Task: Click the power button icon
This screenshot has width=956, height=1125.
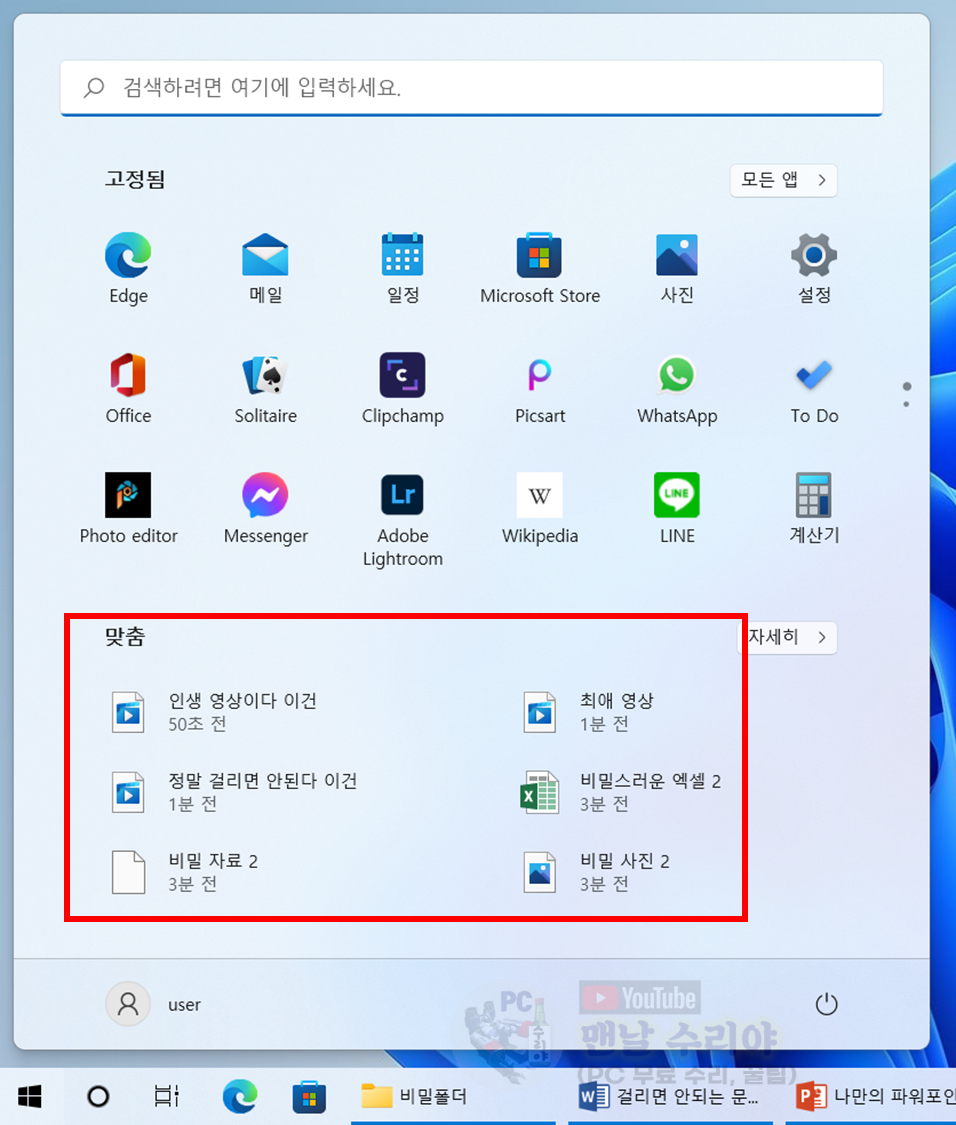Action: [826, 1004]
